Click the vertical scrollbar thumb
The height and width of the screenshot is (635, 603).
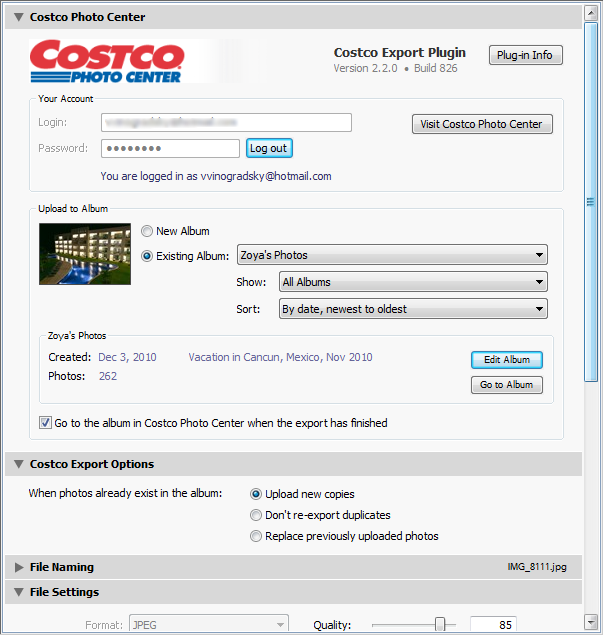[591, 202]
